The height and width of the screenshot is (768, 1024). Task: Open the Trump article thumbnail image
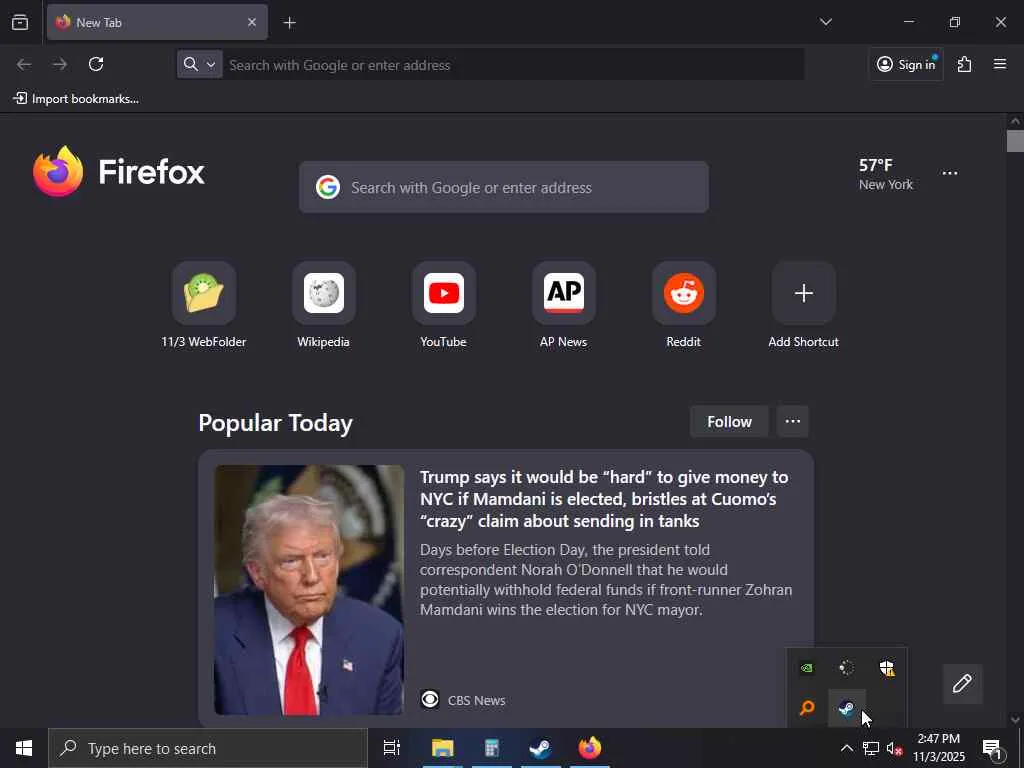coord(309,590)
